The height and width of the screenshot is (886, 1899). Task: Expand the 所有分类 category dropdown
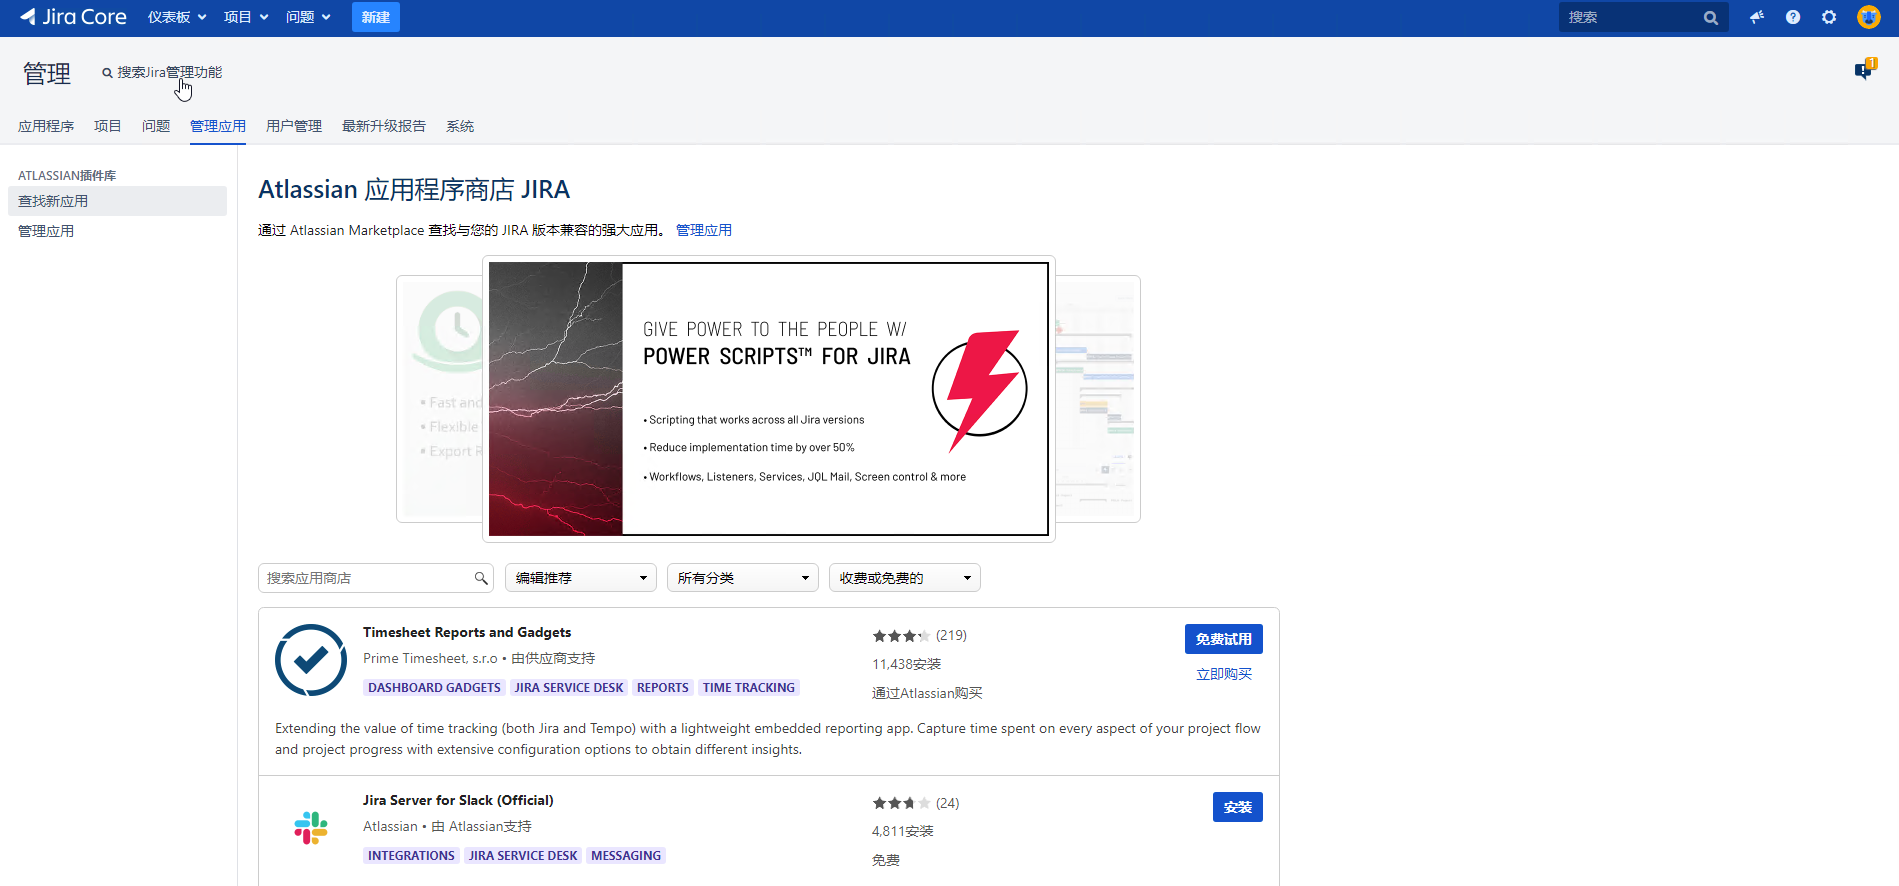coord(743,578)
